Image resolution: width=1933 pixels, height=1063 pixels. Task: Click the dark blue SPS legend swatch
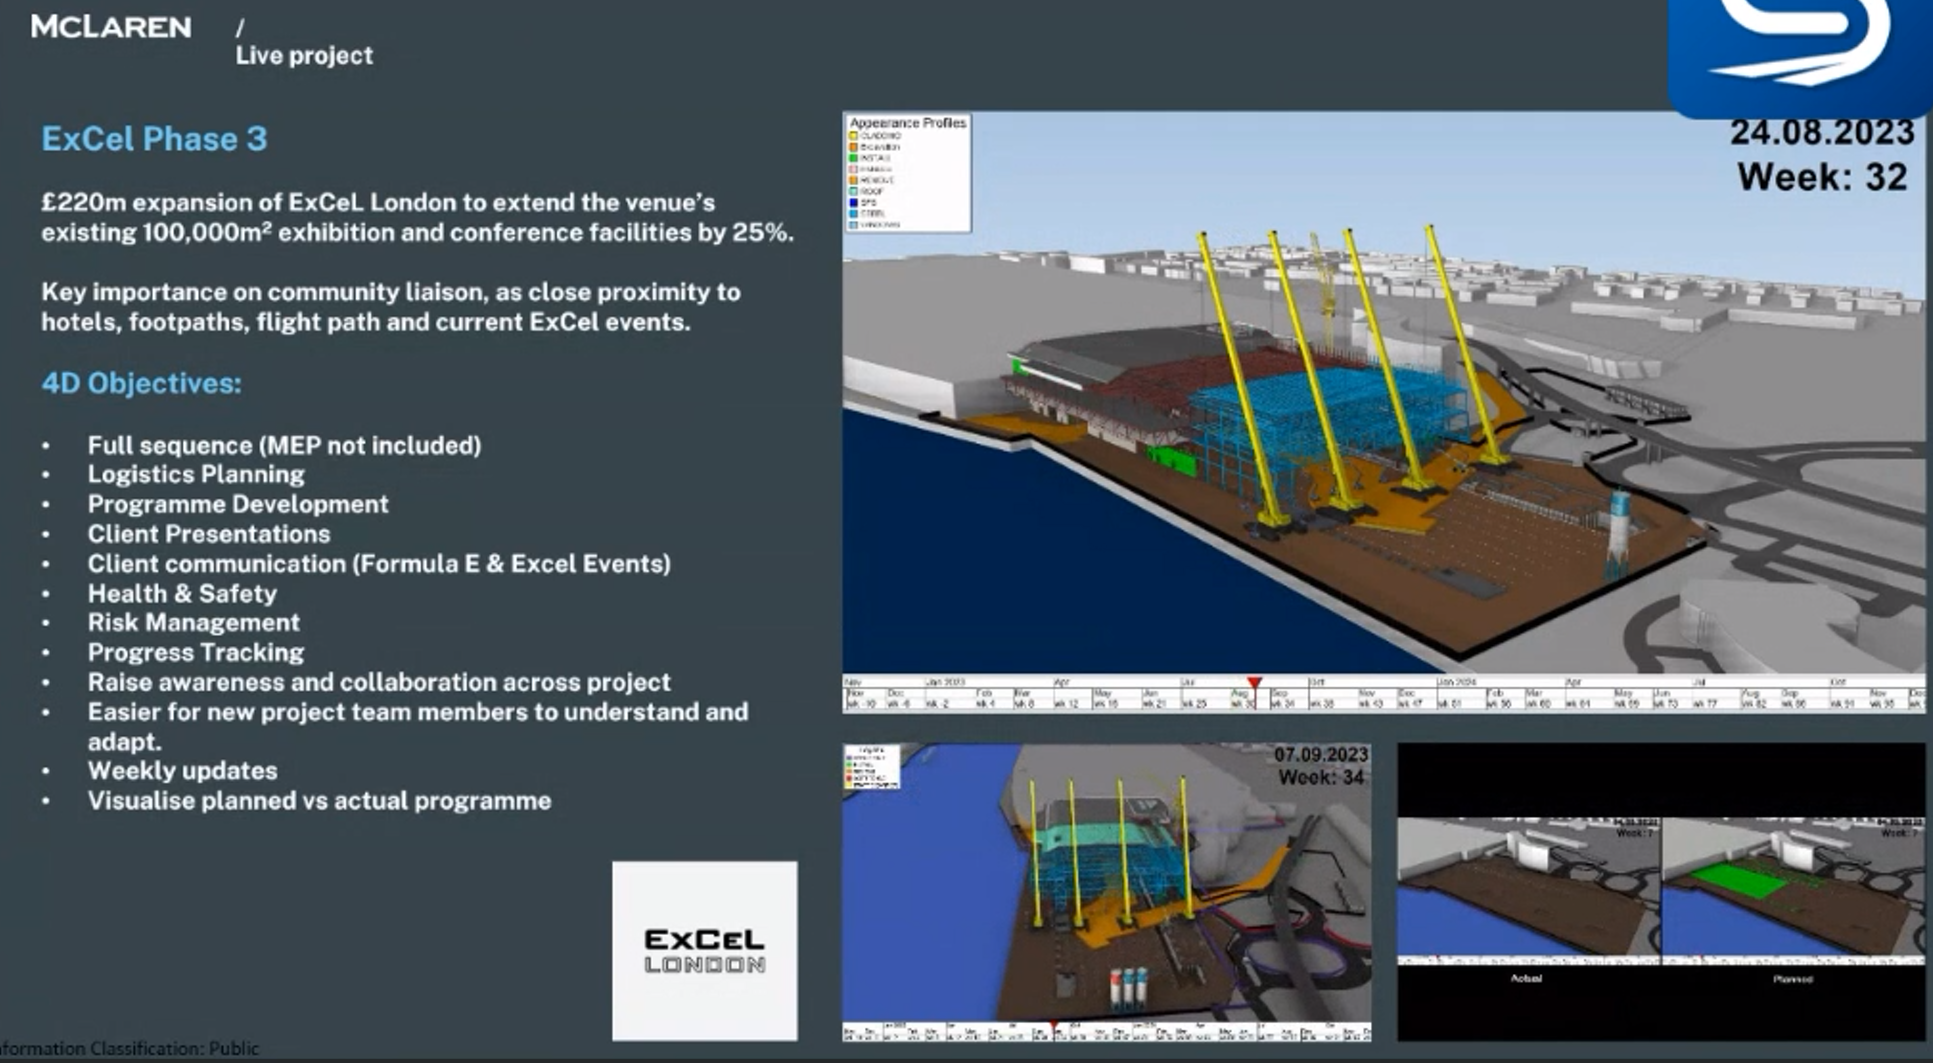(x=853, y=203)
